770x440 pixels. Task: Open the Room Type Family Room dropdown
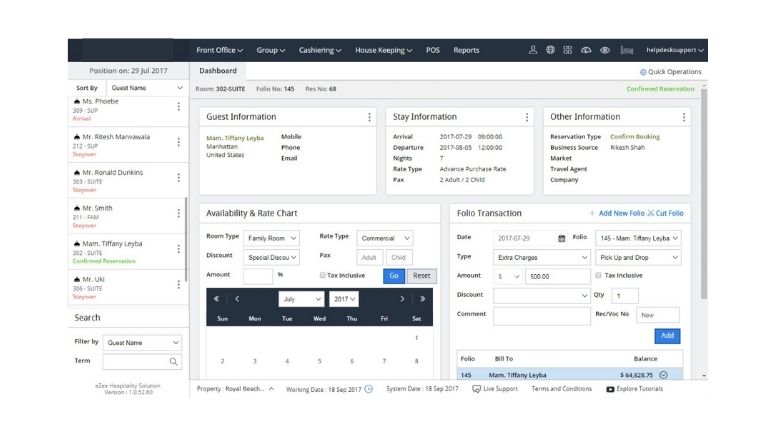pyautogui.click(x=272, y=238)
